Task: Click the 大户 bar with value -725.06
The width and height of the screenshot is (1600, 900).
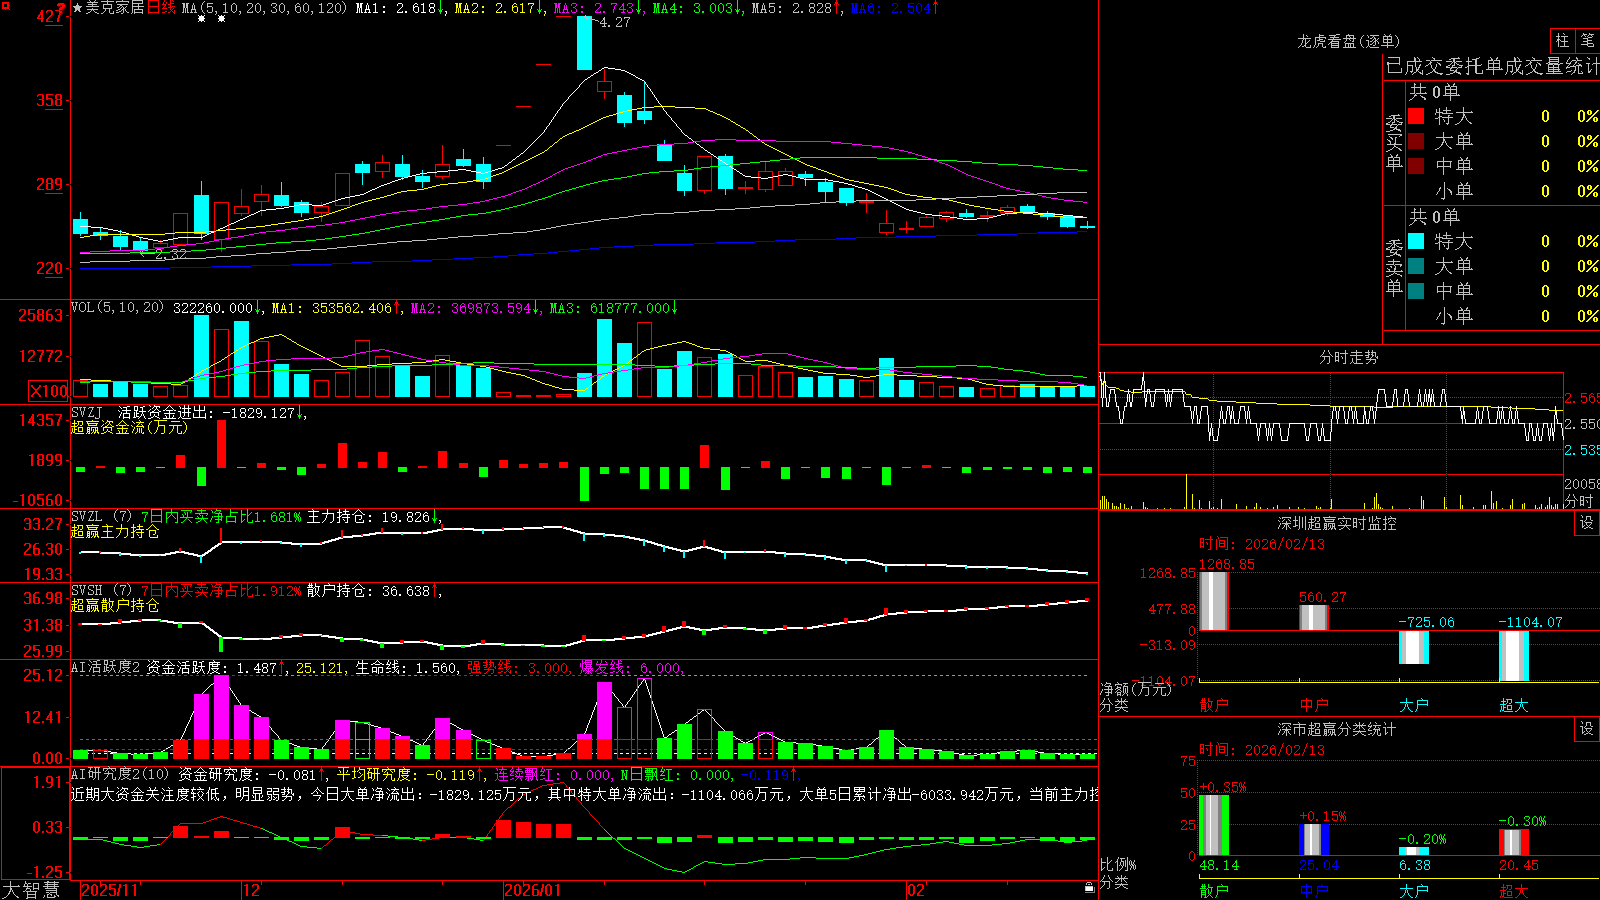Action: click(x=1413, y=647)
